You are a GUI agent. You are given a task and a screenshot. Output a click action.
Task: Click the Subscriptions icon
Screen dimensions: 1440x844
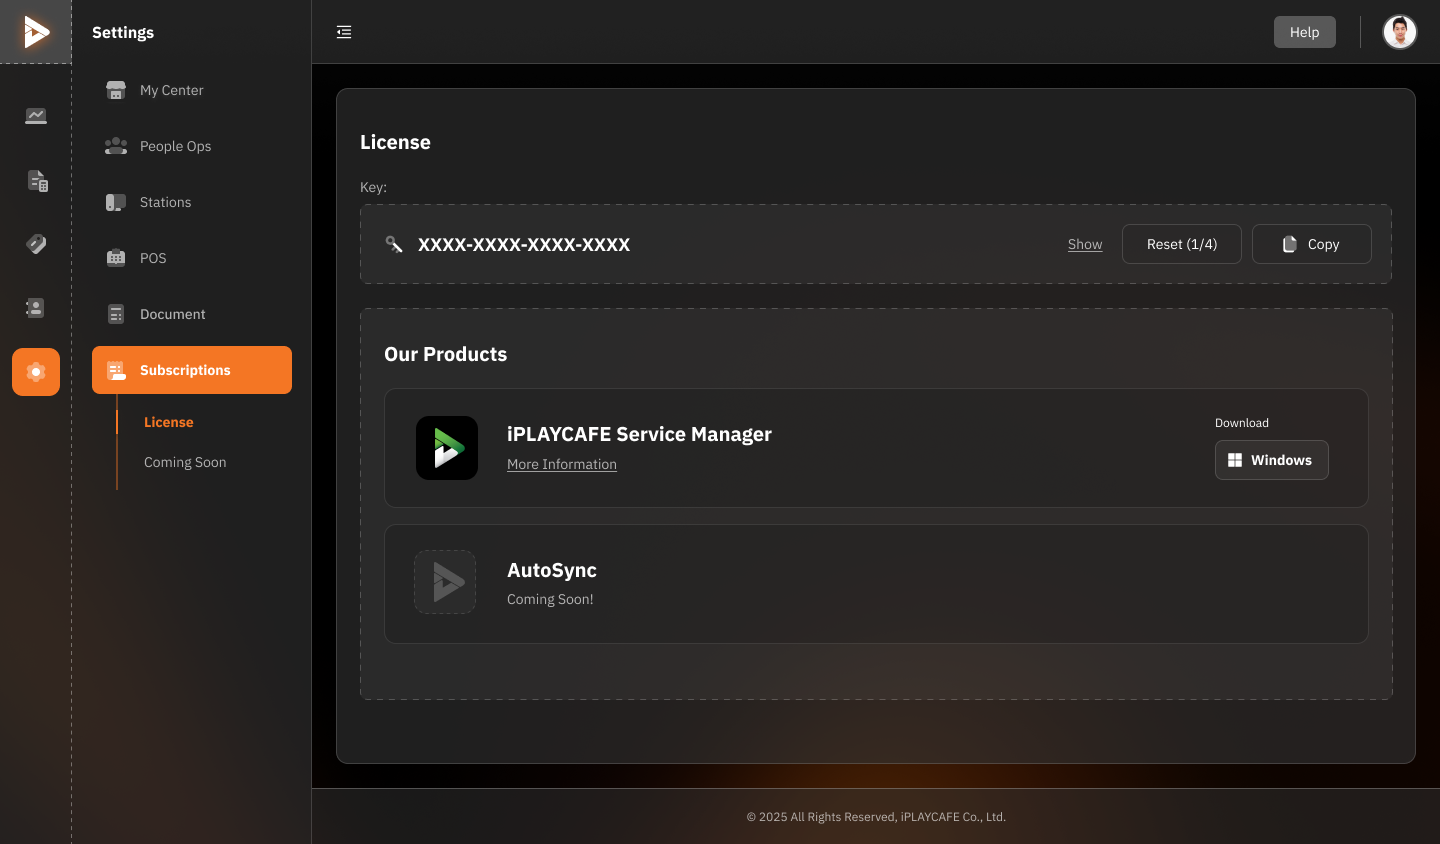[116, 370]
